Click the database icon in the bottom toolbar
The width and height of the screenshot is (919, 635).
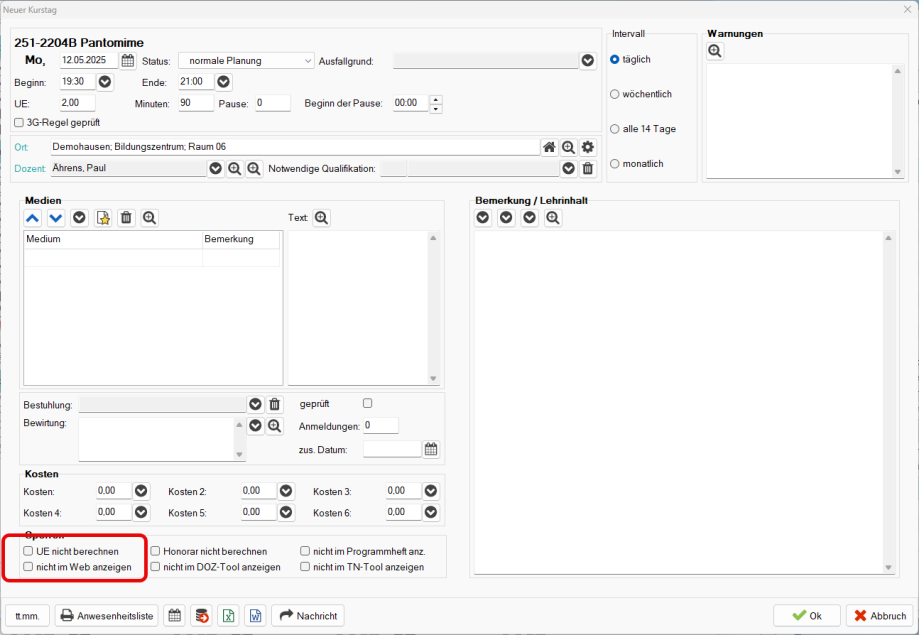pos(202,616)
